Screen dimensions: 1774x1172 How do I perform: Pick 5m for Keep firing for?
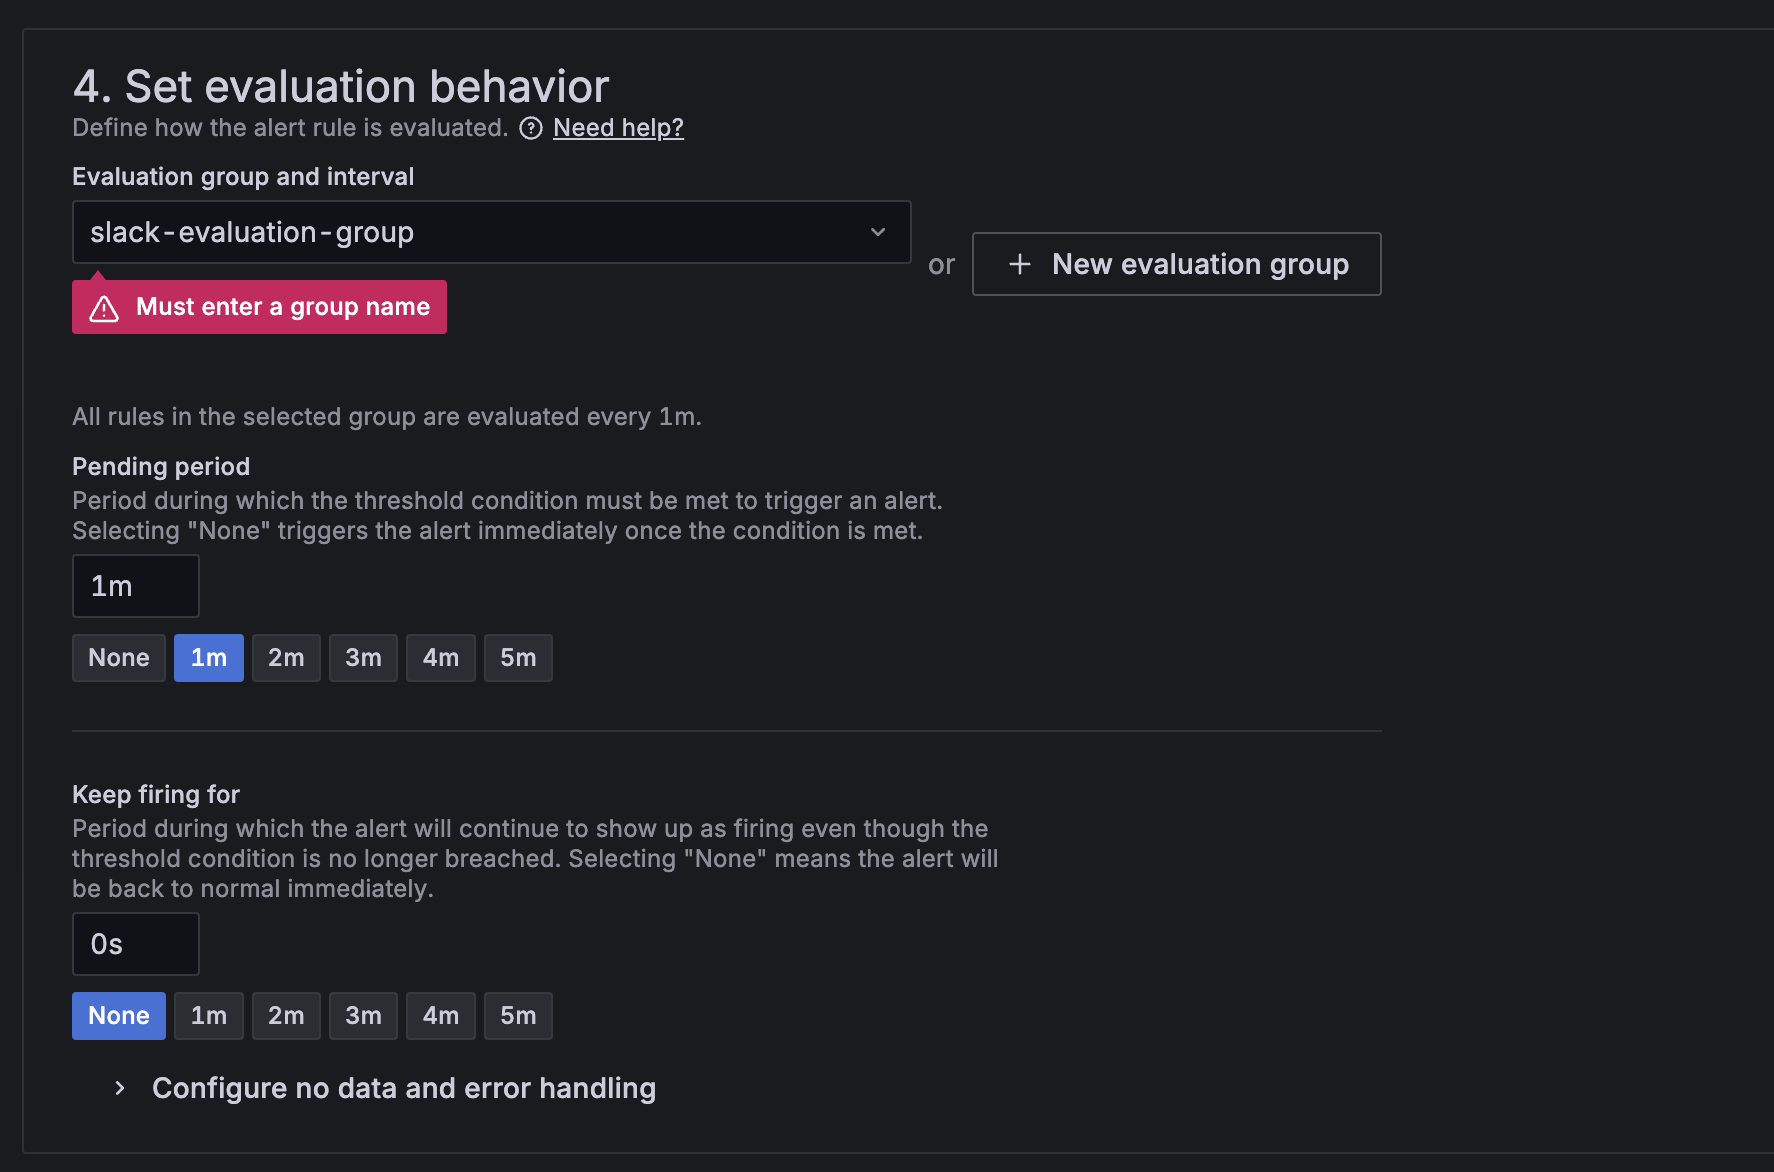coord(518,1016)
